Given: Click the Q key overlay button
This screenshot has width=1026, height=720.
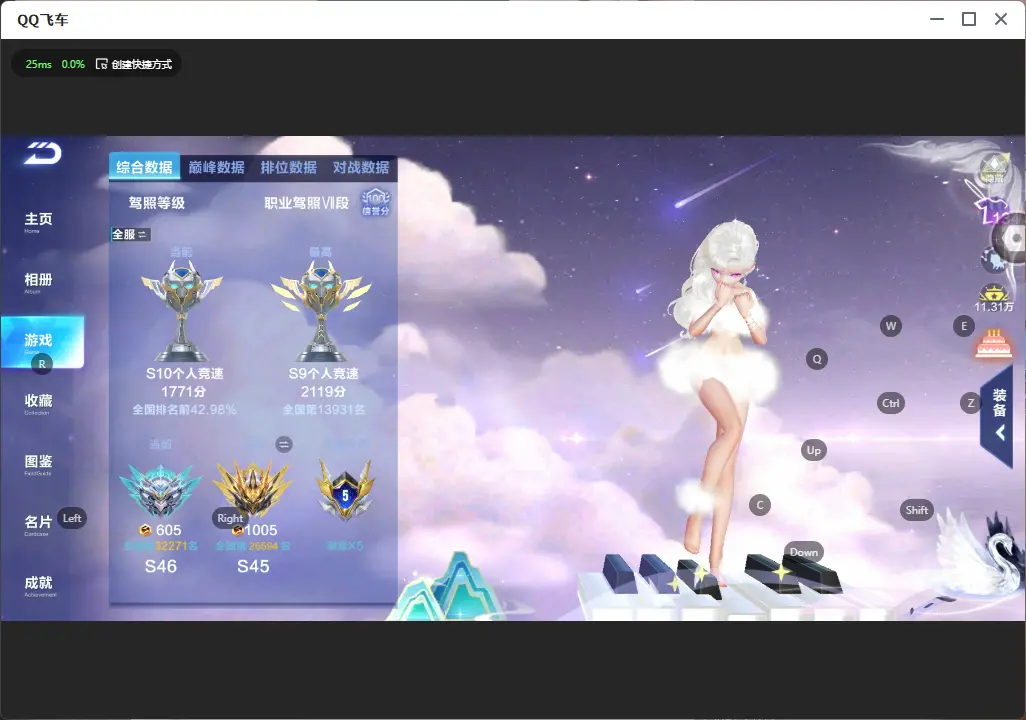Looking at the screenshot, I should coord(817,359).
